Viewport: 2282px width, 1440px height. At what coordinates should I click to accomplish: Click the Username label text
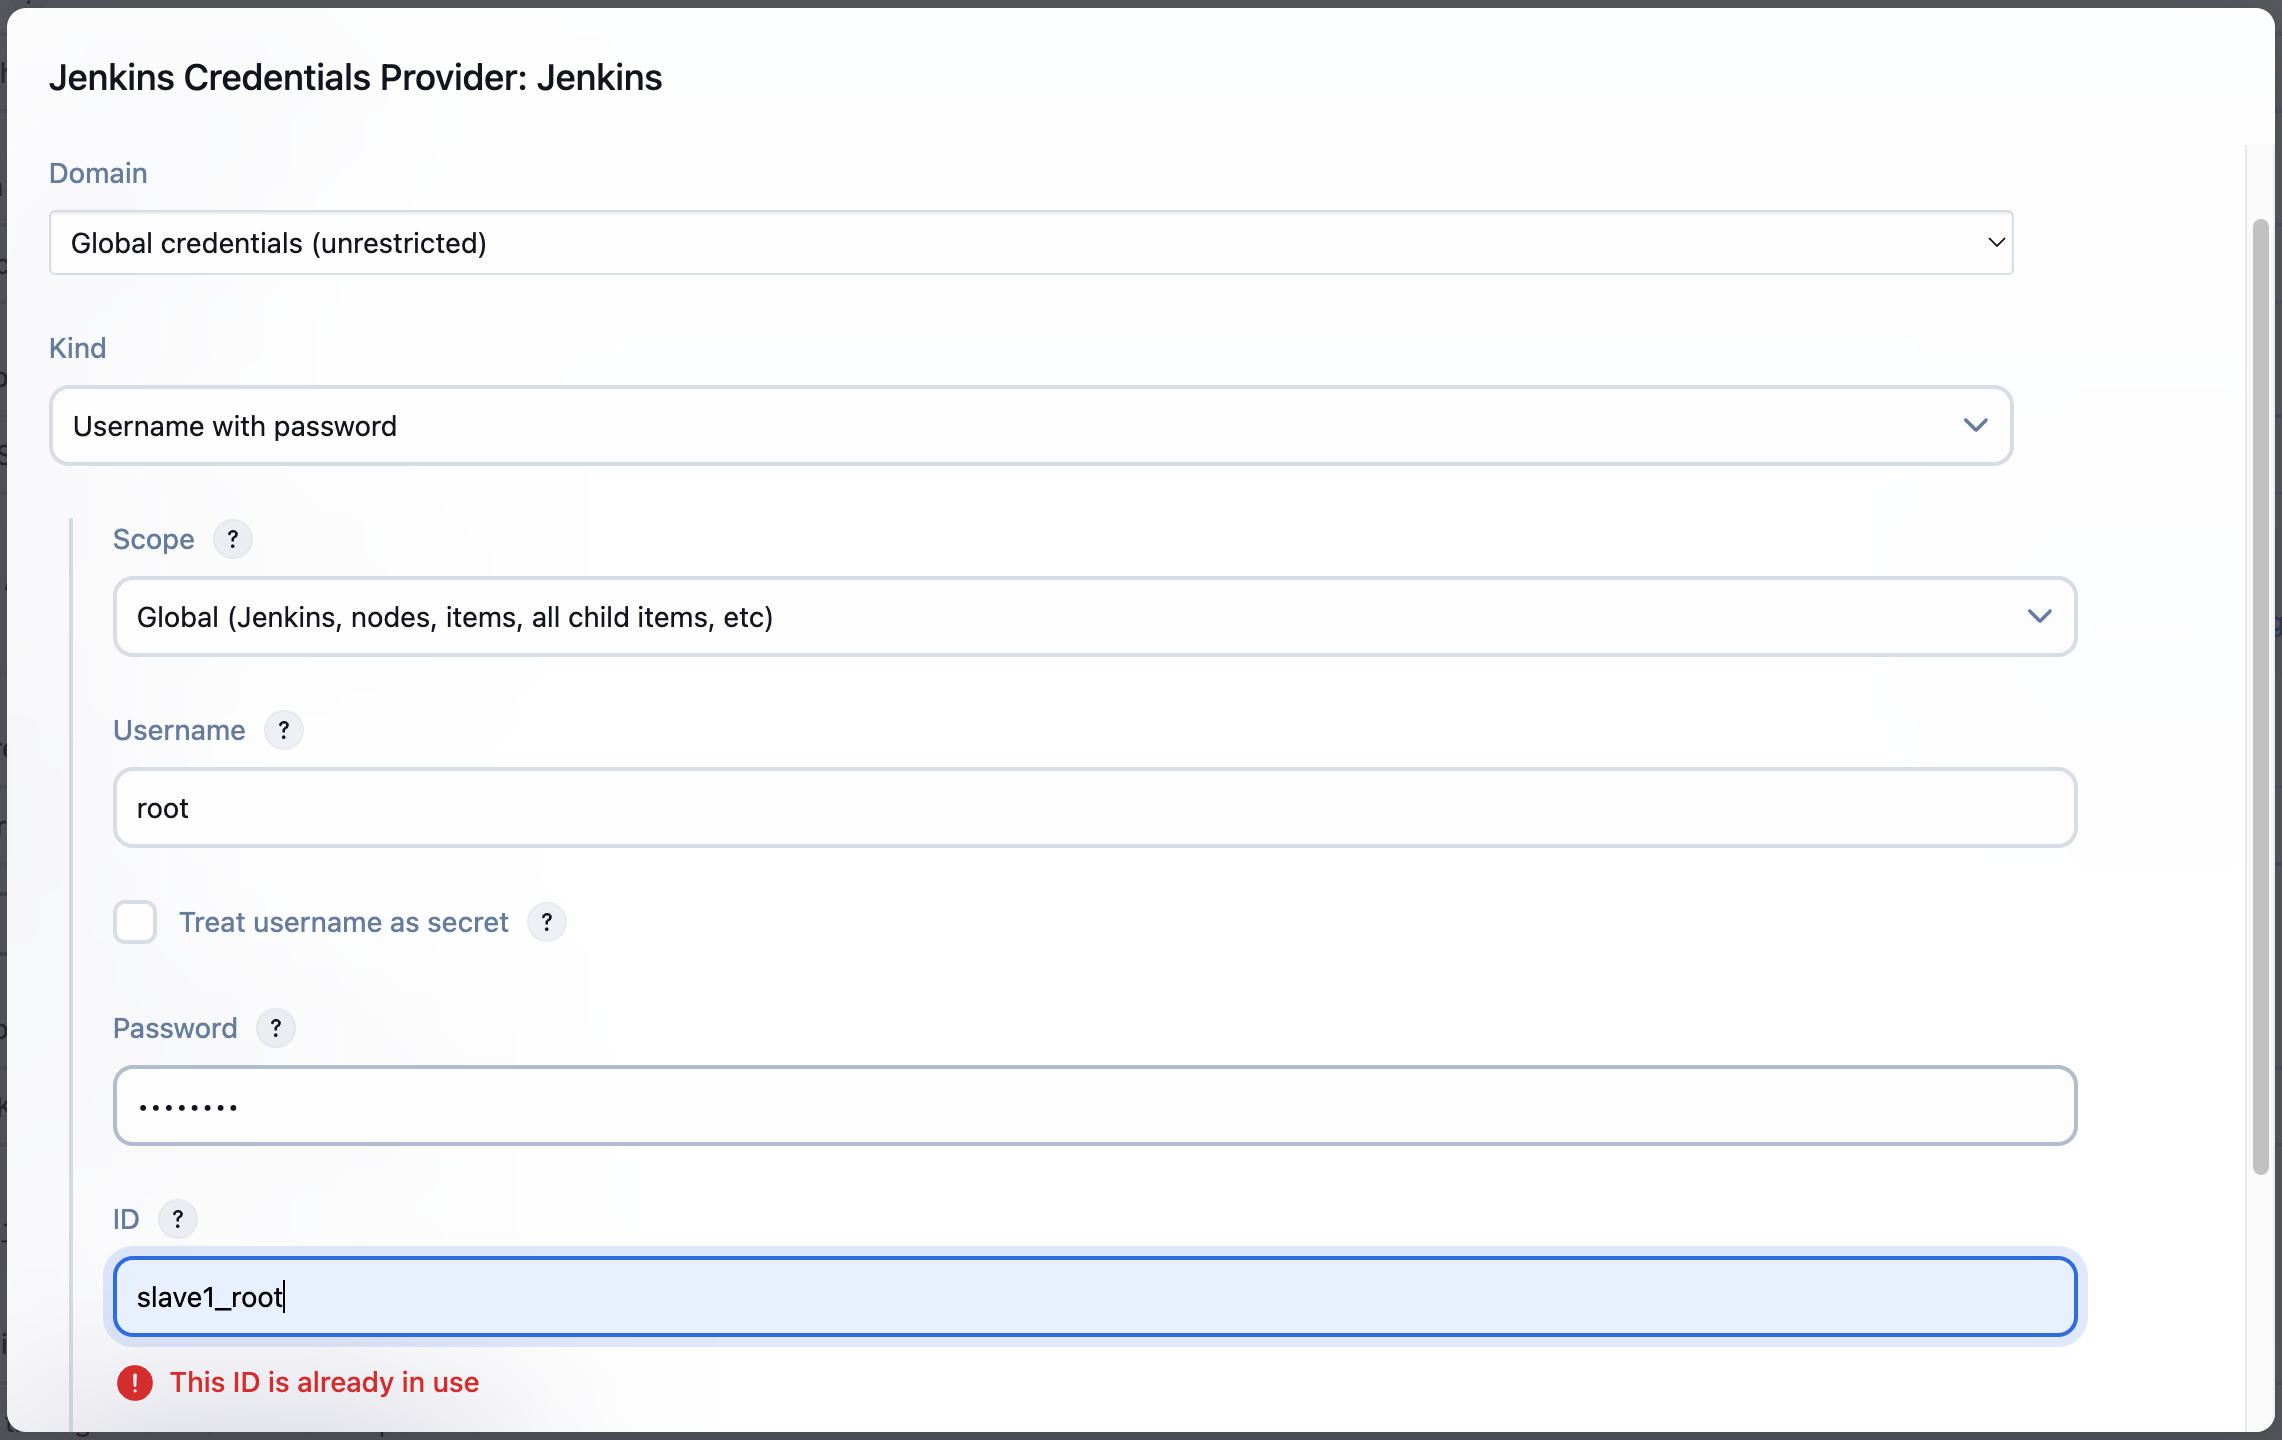pyautogui.click(x=179, y=730)
